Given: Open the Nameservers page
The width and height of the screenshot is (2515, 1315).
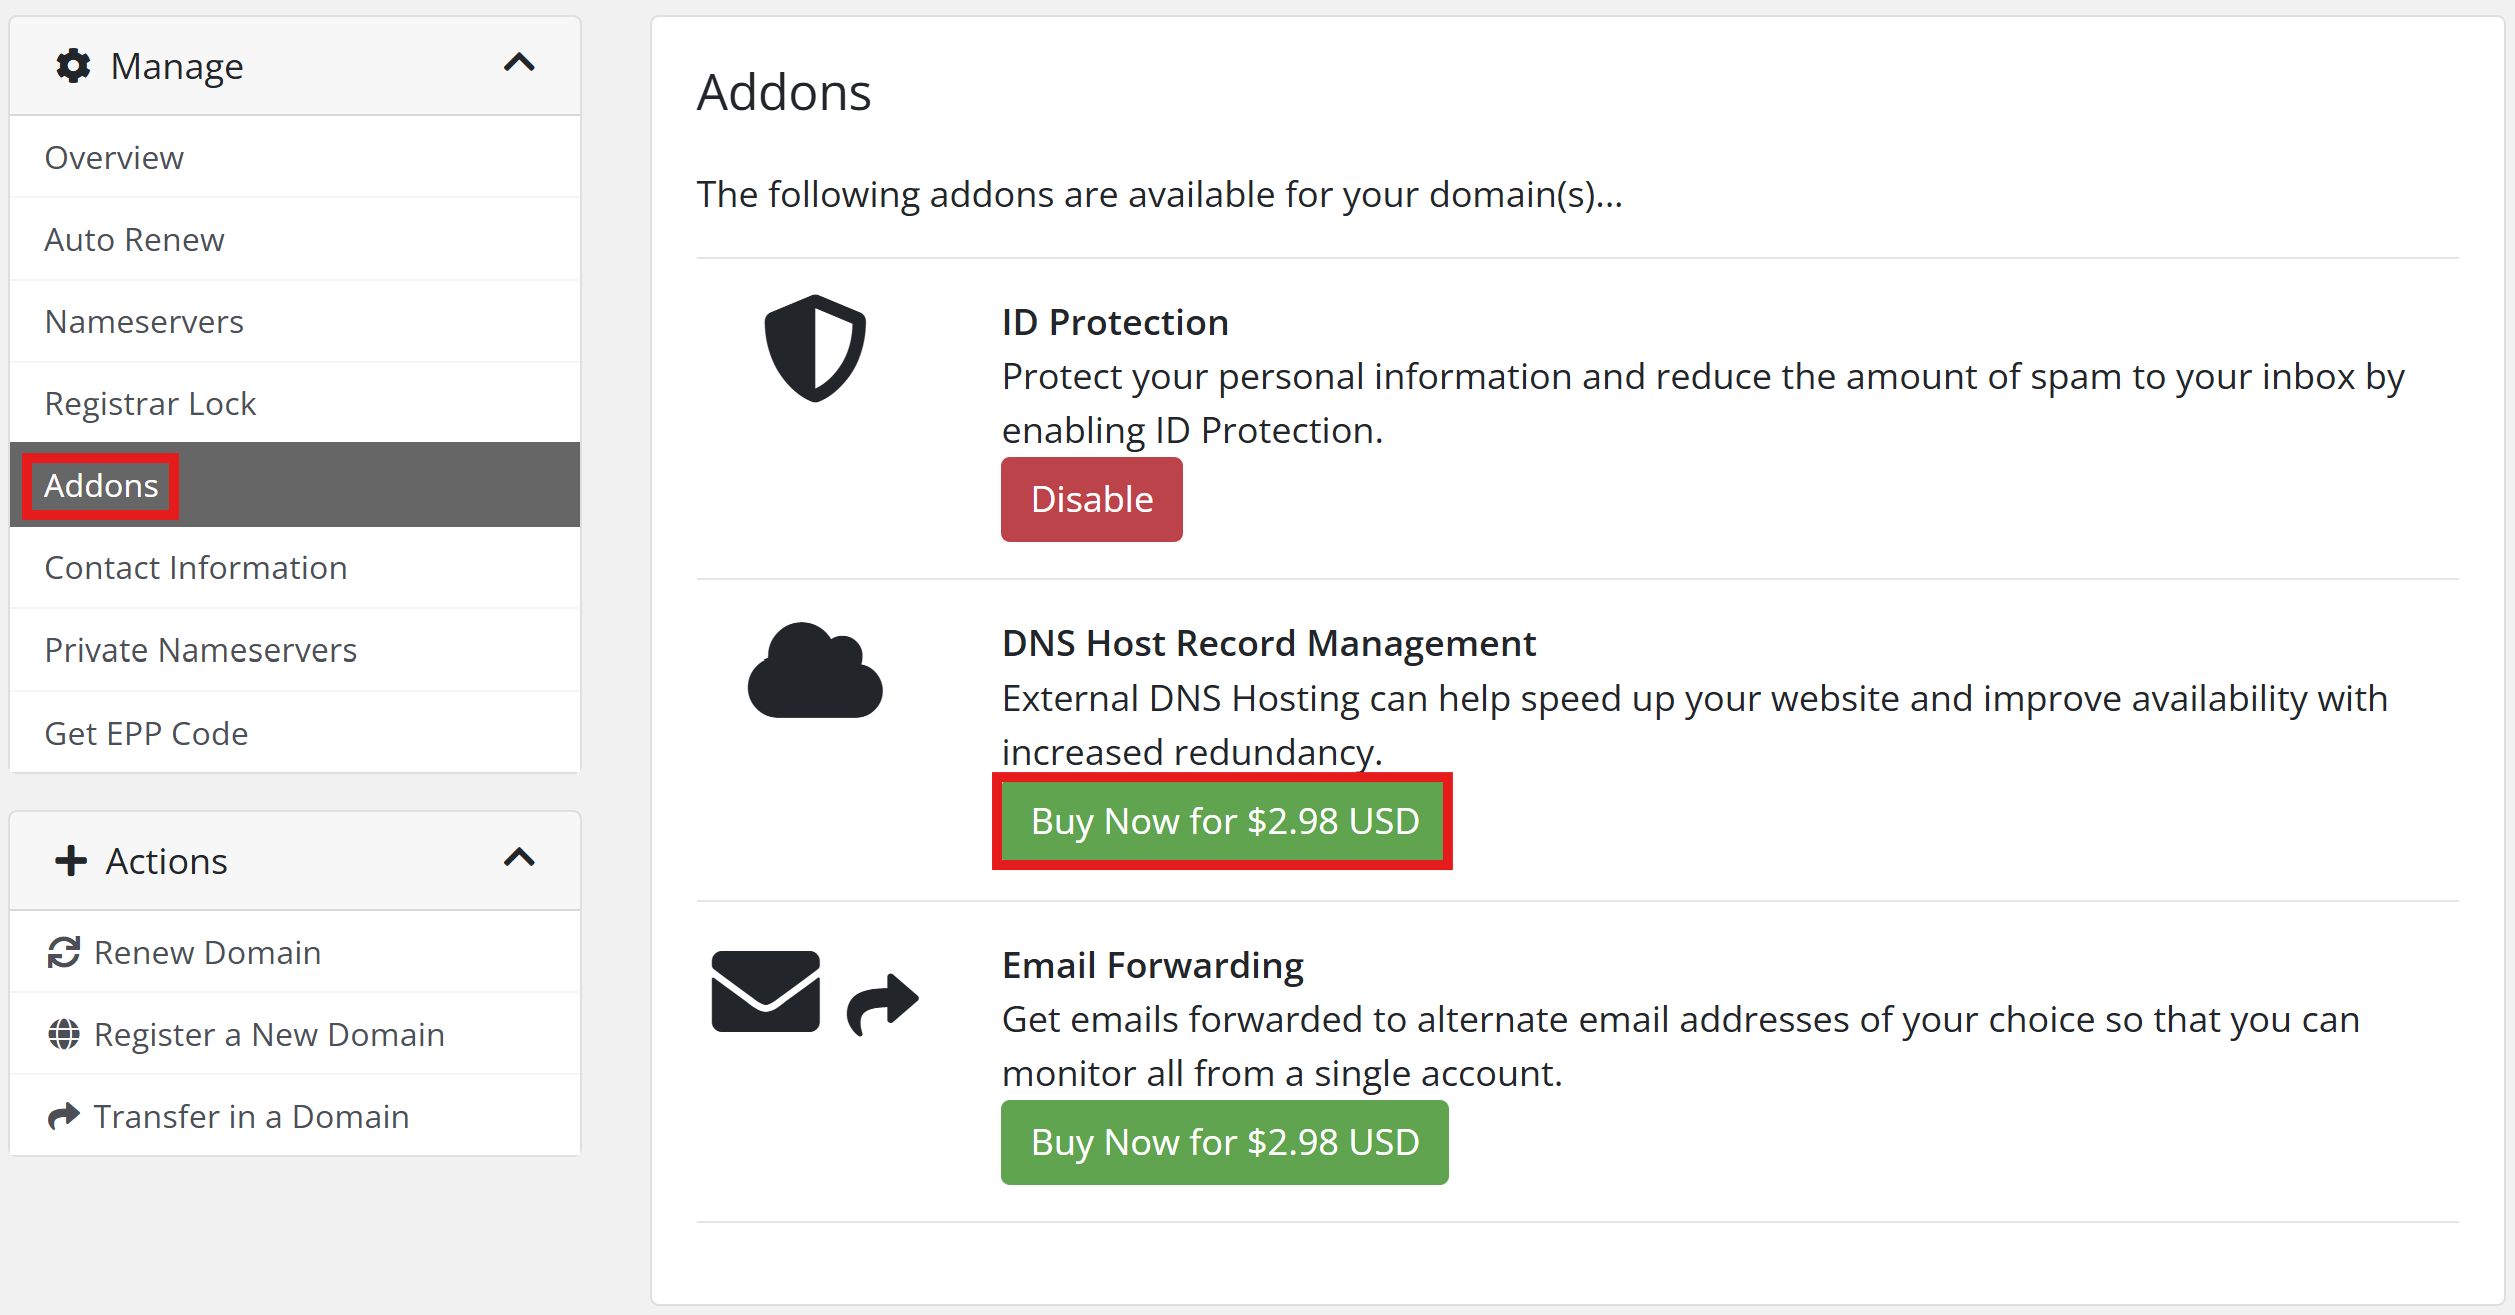Looking at the screenshot, I should (x=144, y=322).
